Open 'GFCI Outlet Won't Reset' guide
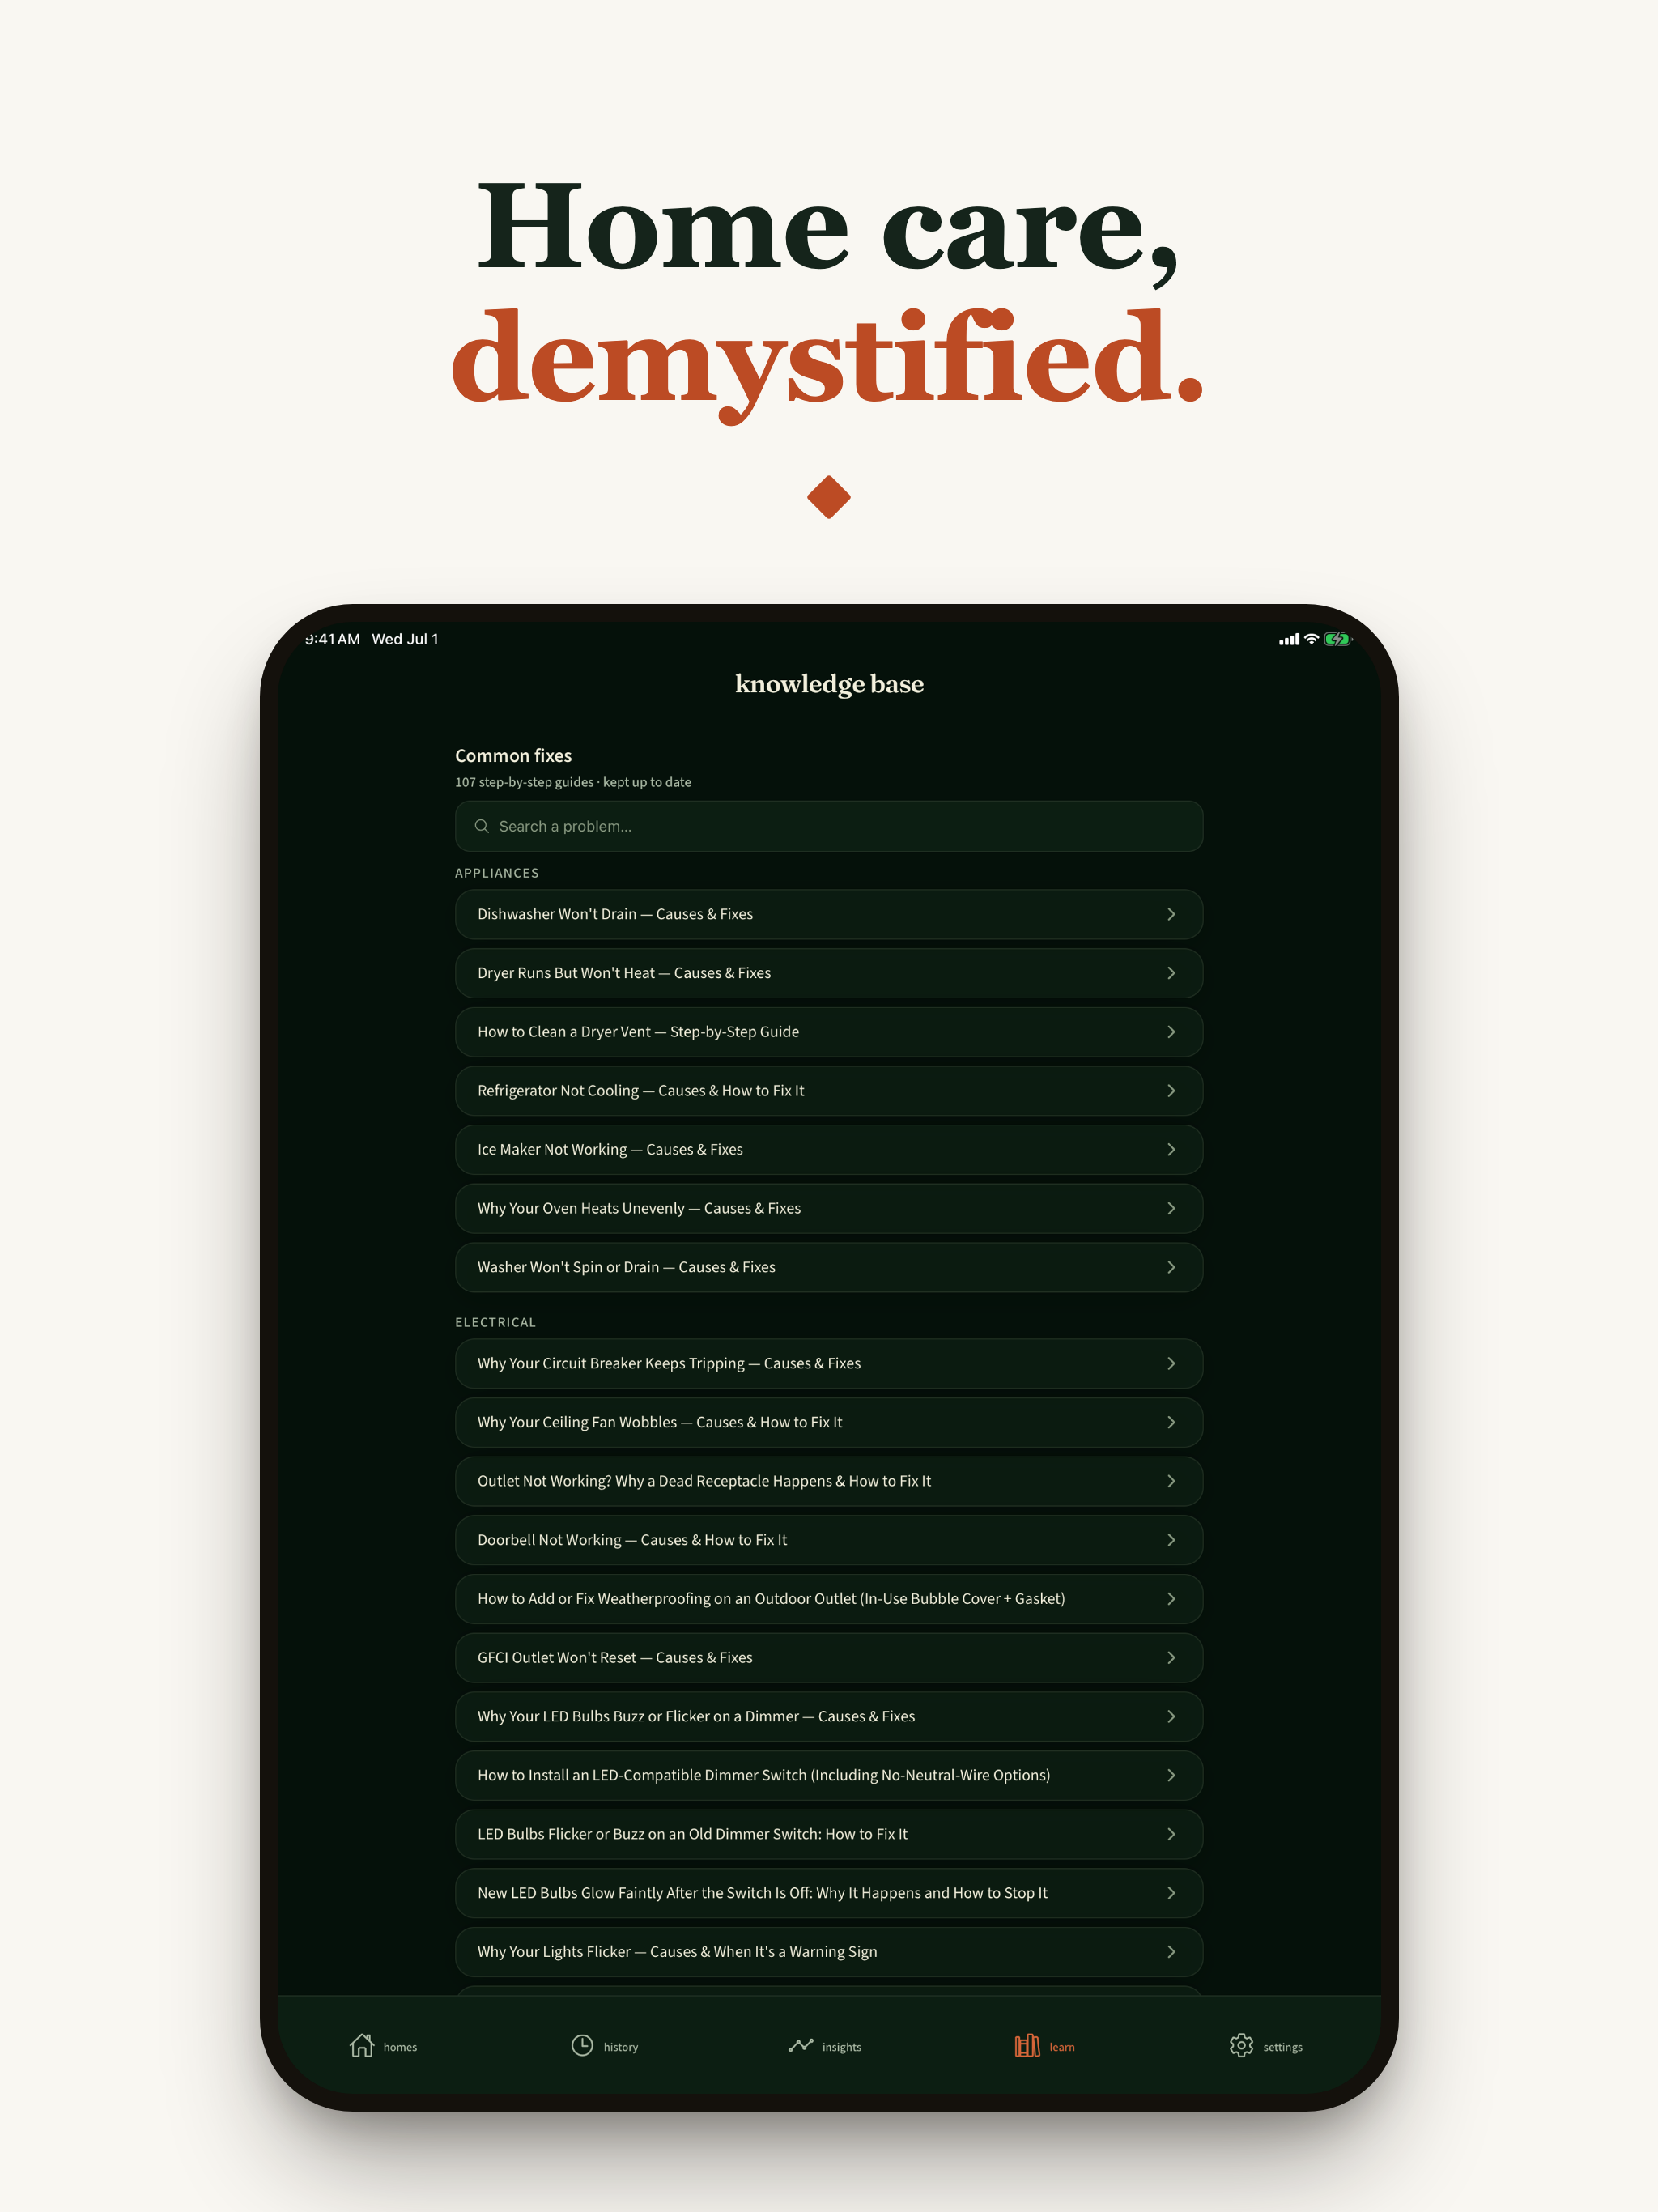 [x=829, y=1658]
